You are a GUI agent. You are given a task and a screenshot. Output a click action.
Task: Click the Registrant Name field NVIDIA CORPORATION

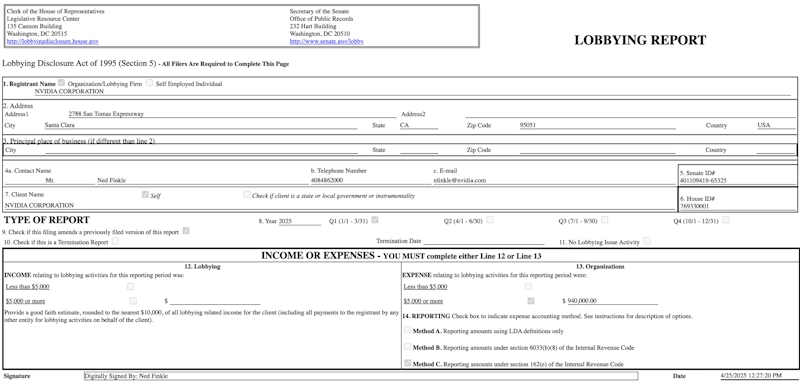[413, 92]
